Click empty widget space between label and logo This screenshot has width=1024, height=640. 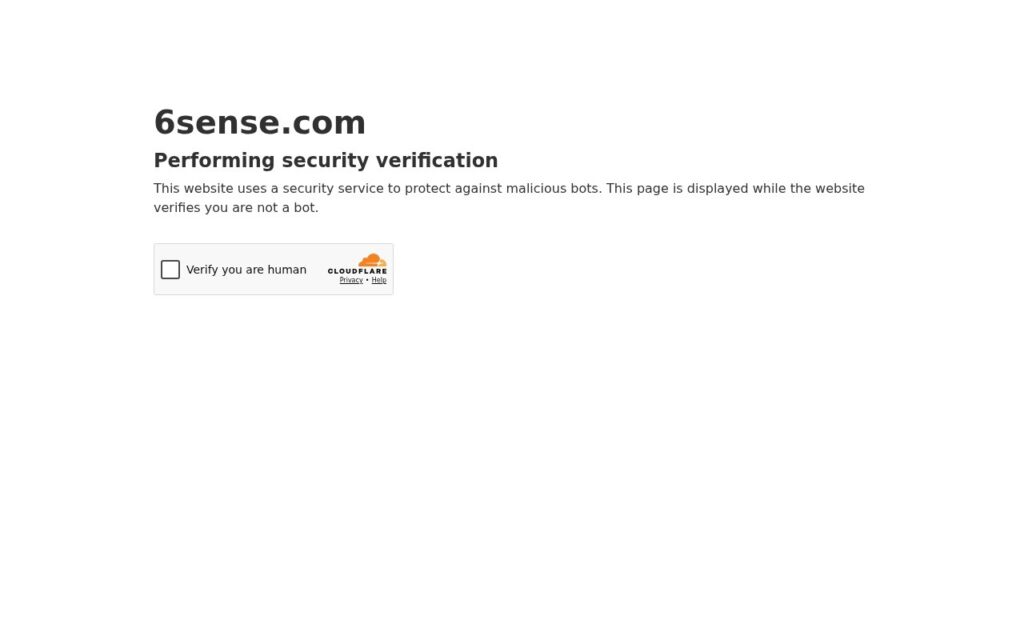click(x=317, y=270)
